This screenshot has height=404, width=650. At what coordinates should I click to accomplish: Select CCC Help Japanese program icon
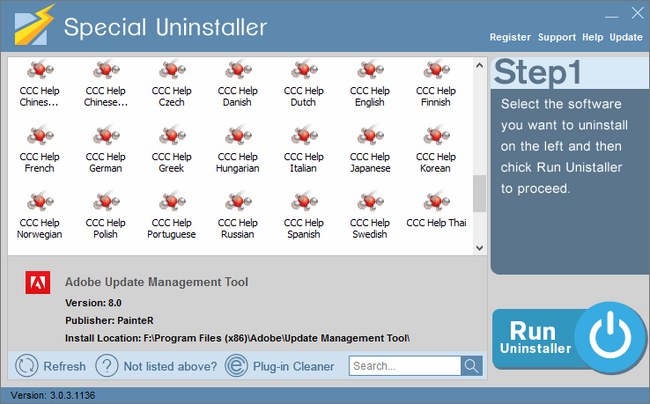(370, 135)
